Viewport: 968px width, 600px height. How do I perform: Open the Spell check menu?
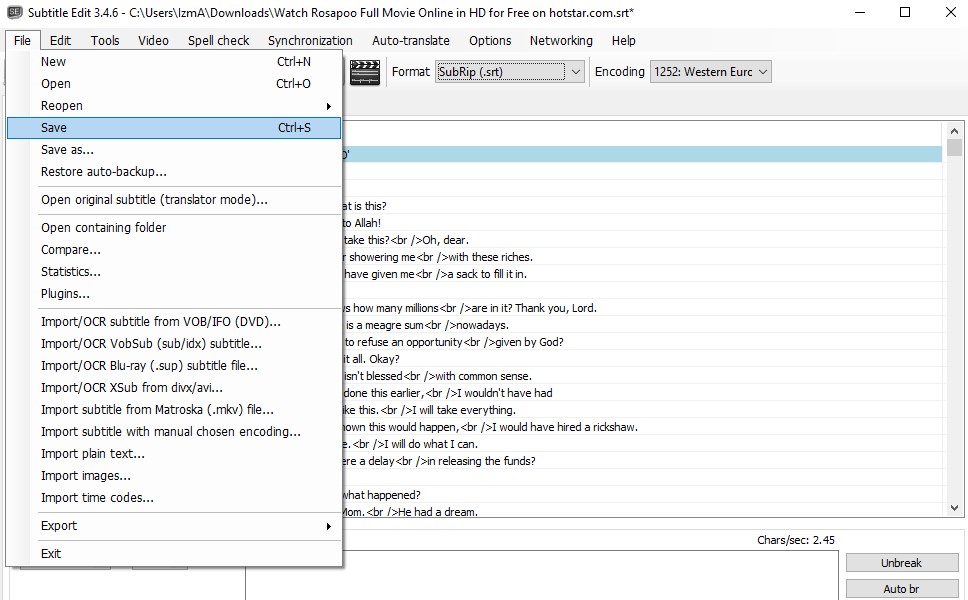(219, 41)
